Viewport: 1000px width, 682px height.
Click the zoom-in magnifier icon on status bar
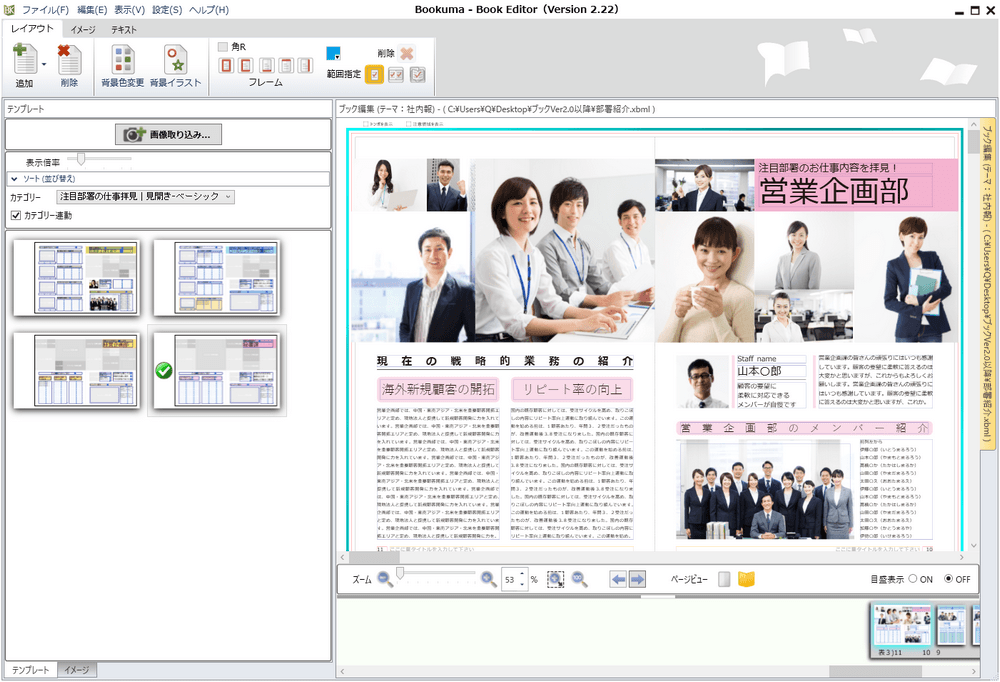[x=489, y=577]
